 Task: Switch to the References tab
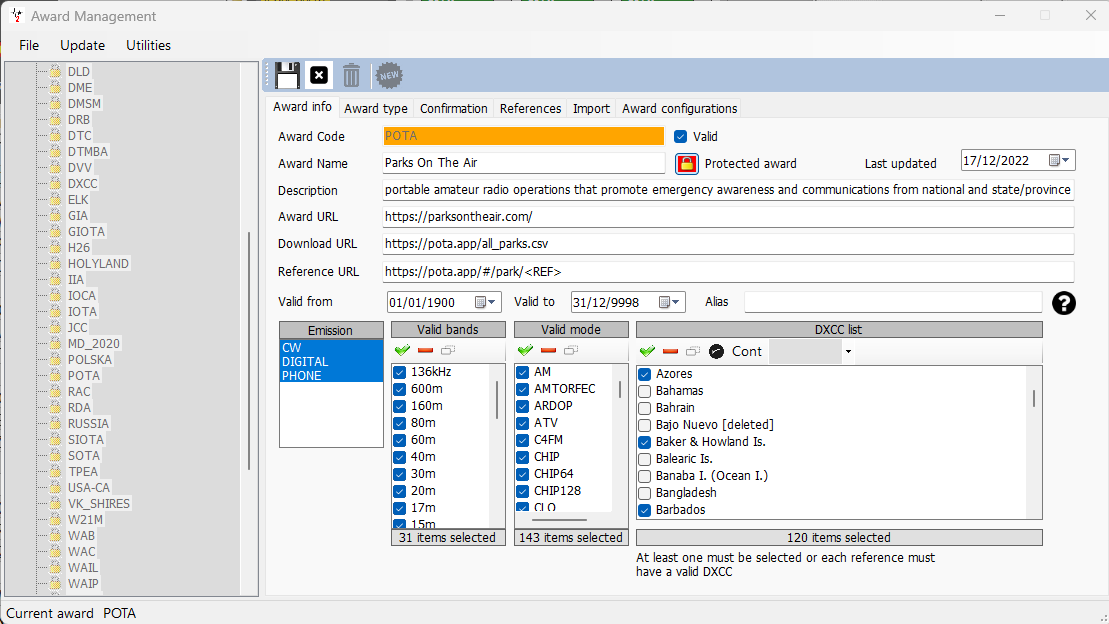pos(530,108)
